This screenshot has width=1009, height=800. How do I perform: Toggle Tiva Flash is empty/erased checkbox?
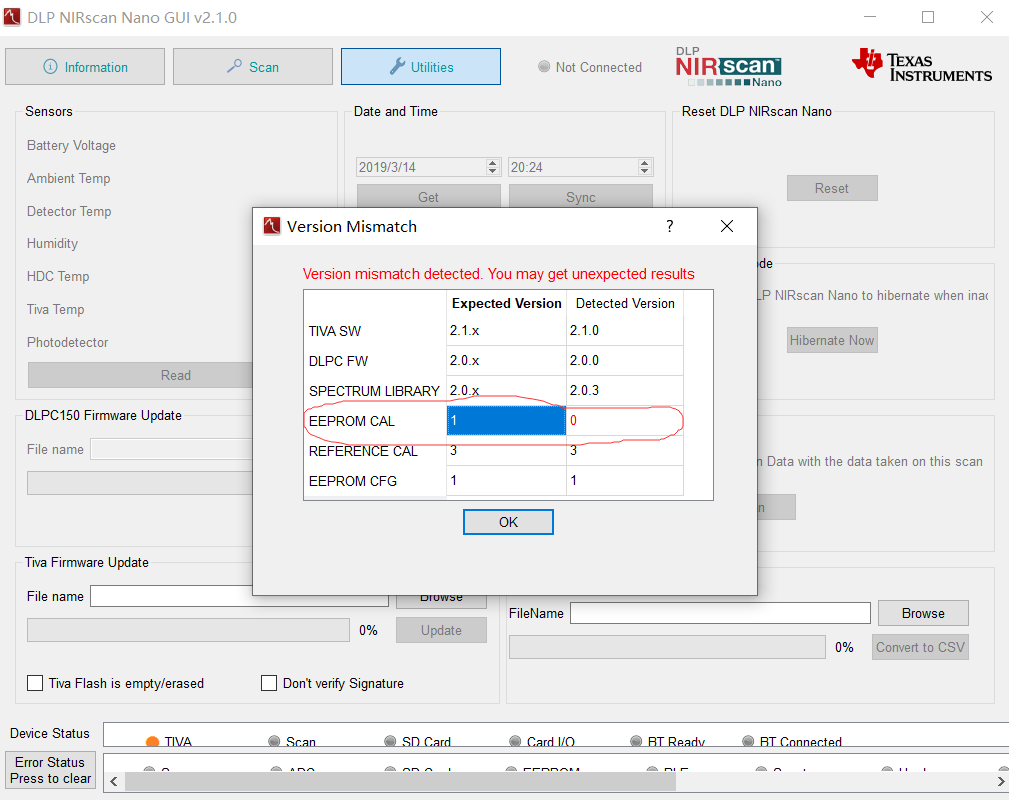coord(35,683)
